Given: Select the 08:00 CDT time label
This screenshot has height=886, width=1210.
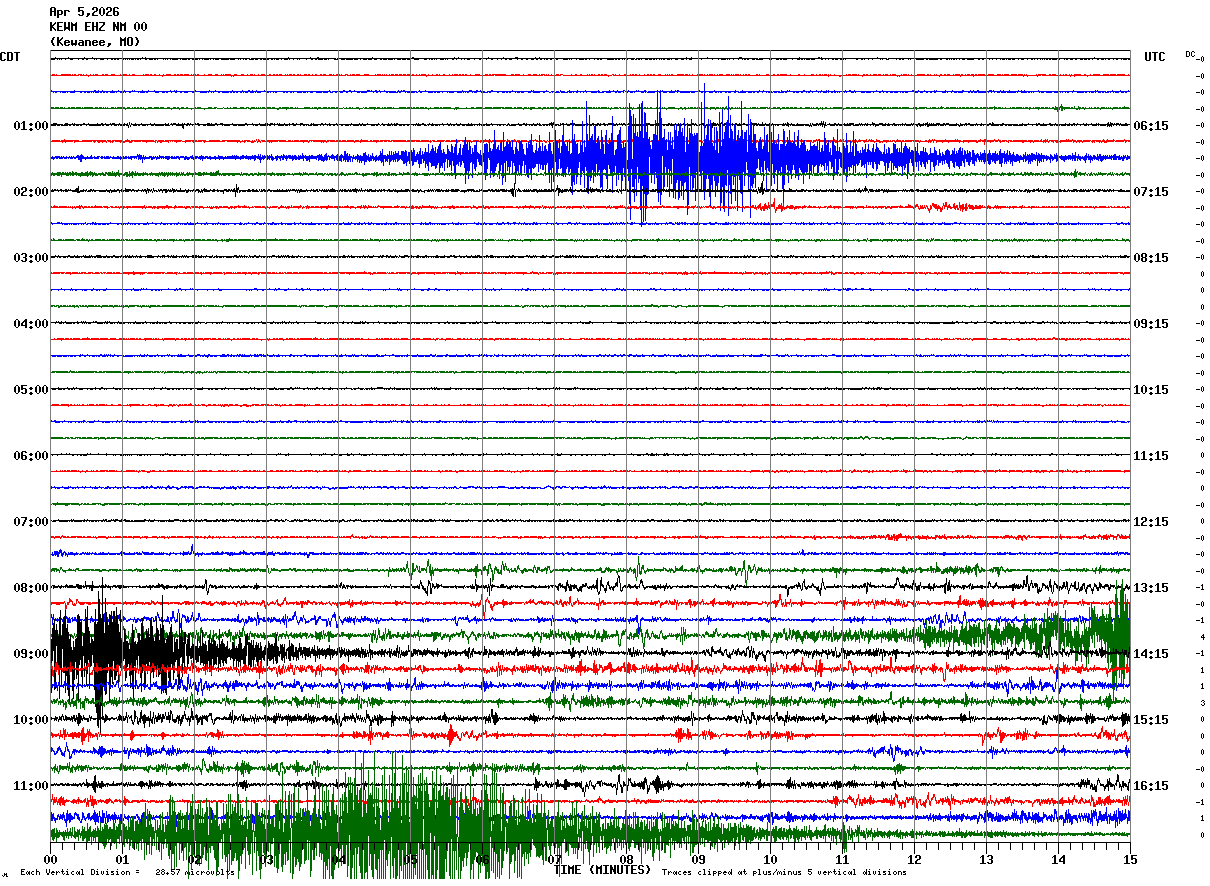Looking at the screenshot, I should pyautogui.click(x=31, y=588).
